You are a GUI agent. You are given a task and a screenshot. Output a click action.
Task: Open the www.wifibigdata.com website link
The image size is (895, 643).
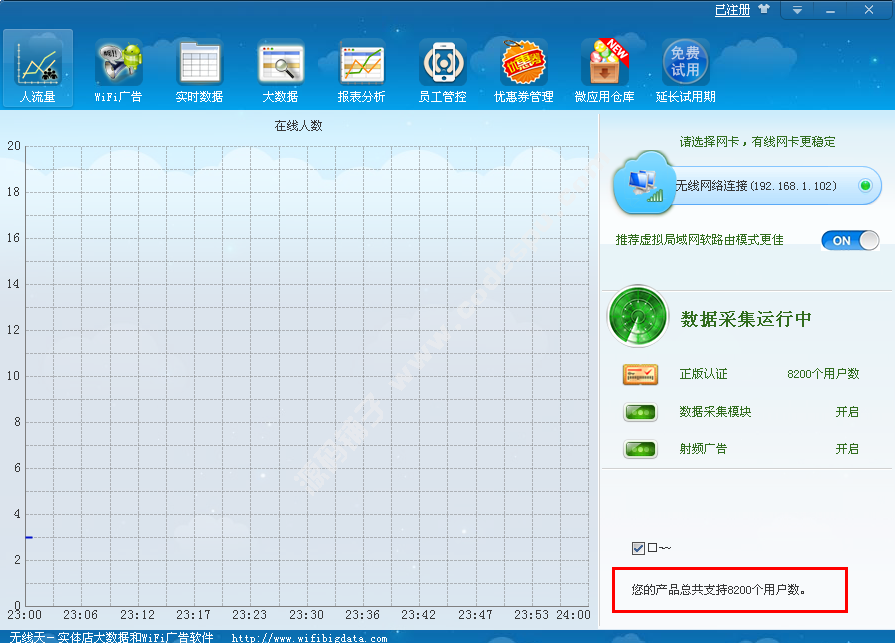309,637
